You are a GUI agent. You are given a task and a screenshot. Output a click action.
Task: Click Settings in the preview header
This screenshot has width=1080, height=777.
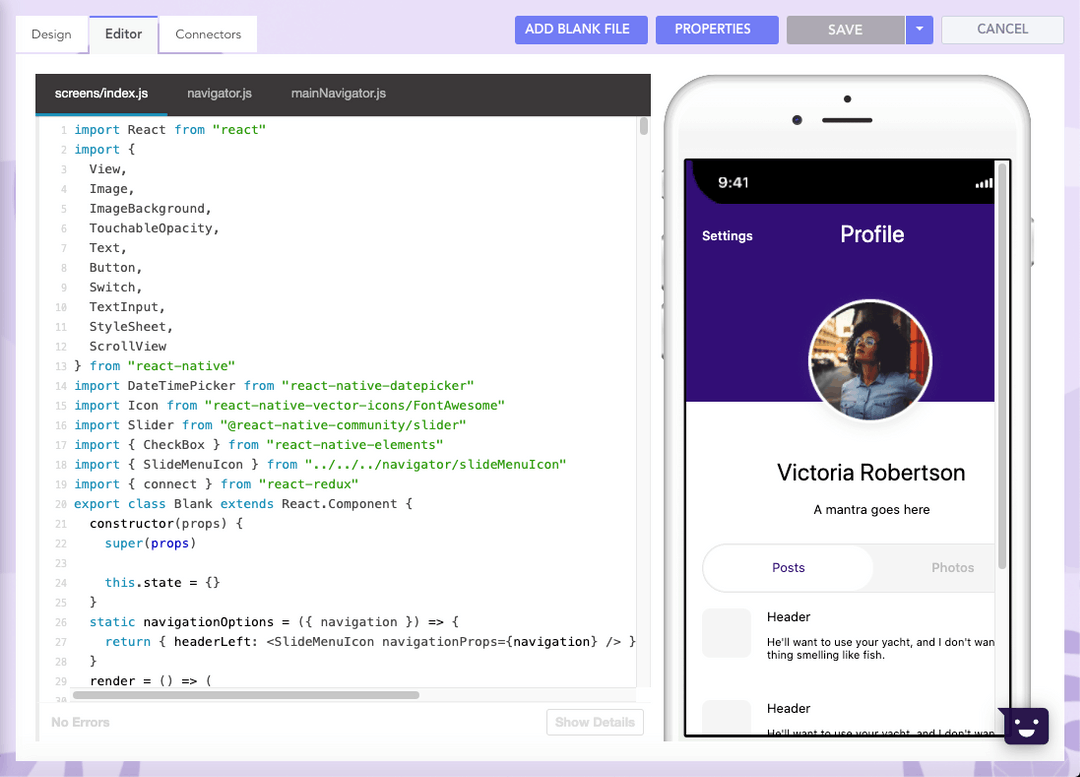[x=727, y=235]
